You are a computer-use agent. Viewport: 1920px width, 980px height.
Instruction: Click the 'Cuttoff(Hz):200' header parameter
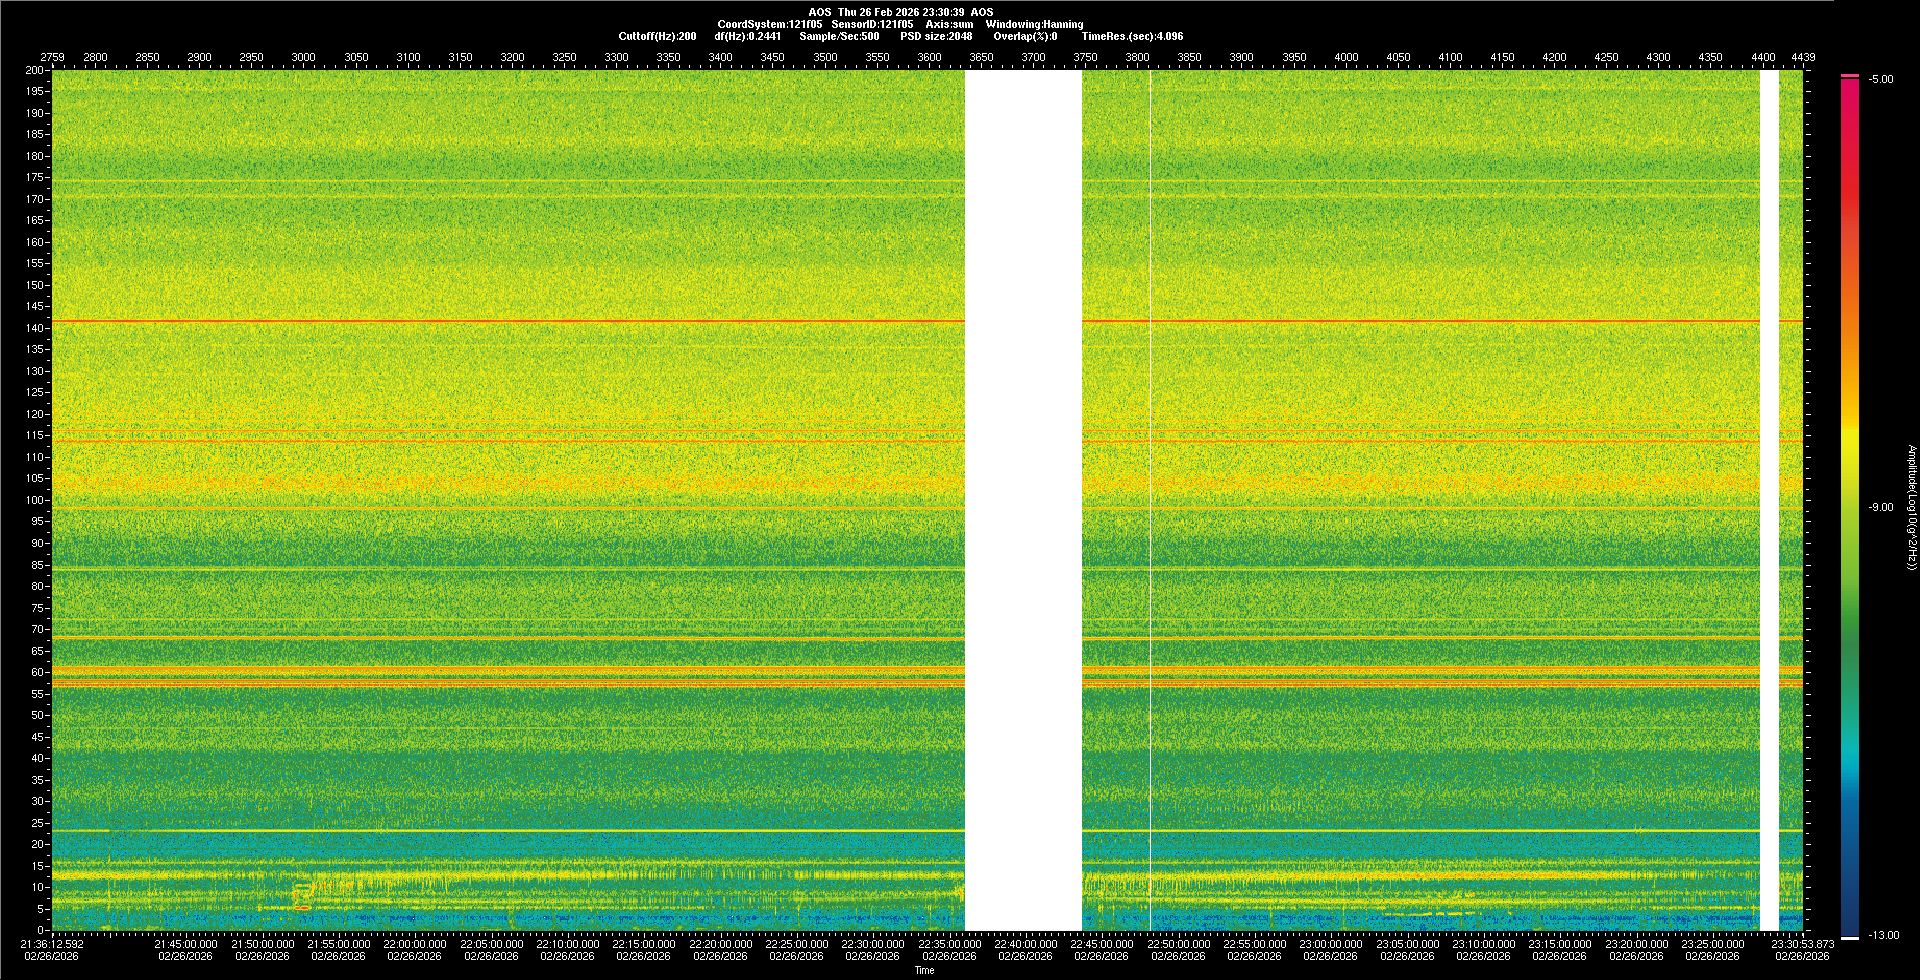[657, 36]
